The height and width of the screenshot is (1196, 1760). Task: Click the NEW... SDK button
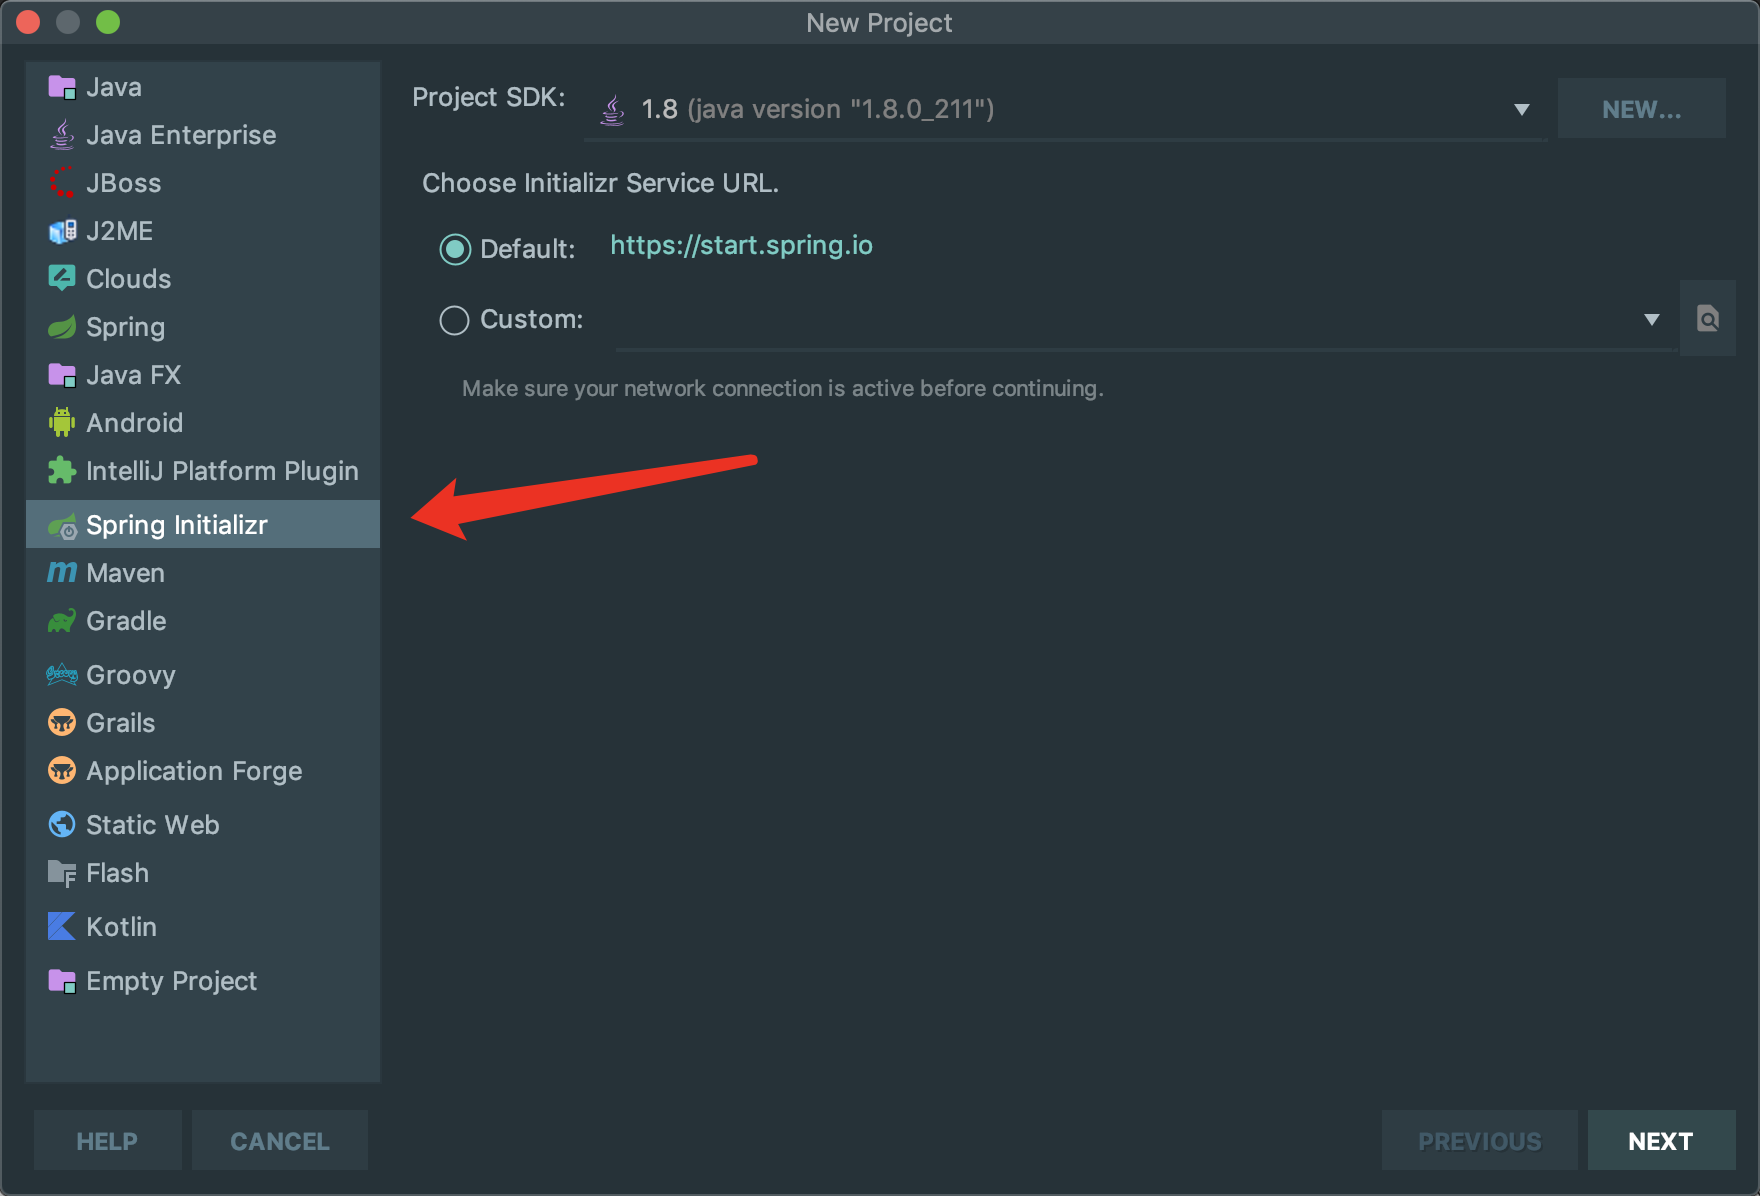[x=1642, y=109]
